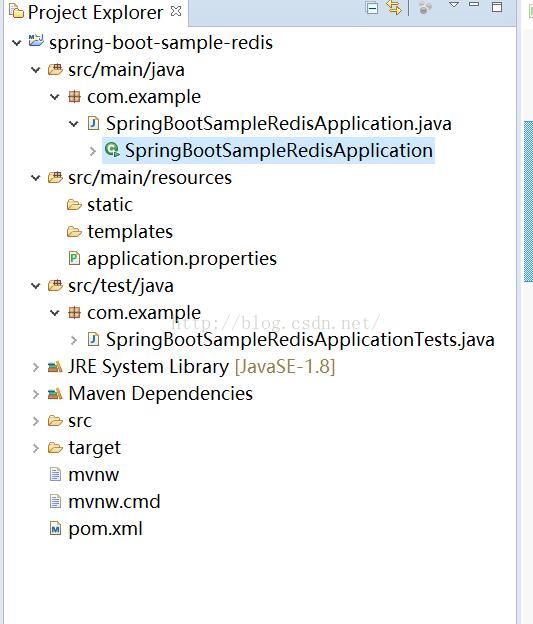Expand the SpringBootSampleRedisApplication class node
The height and width of the screenshot is (624, 533).
point(92,151)
